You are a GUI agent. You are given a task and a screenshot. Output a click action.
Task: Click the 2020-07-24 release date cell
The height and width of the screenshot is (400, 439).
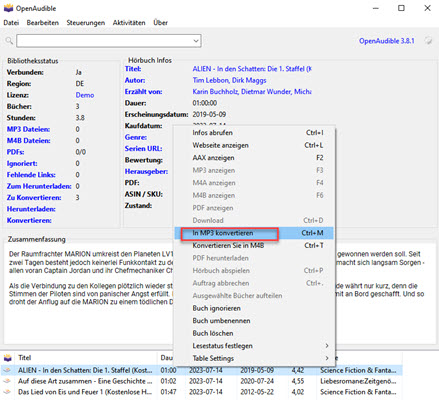coord(257,381)
